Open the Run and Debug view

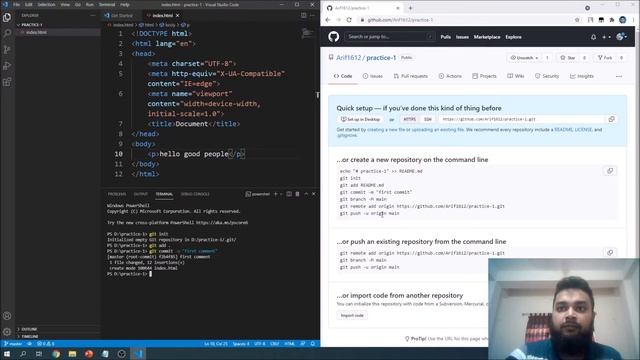(x=7, y=66)
